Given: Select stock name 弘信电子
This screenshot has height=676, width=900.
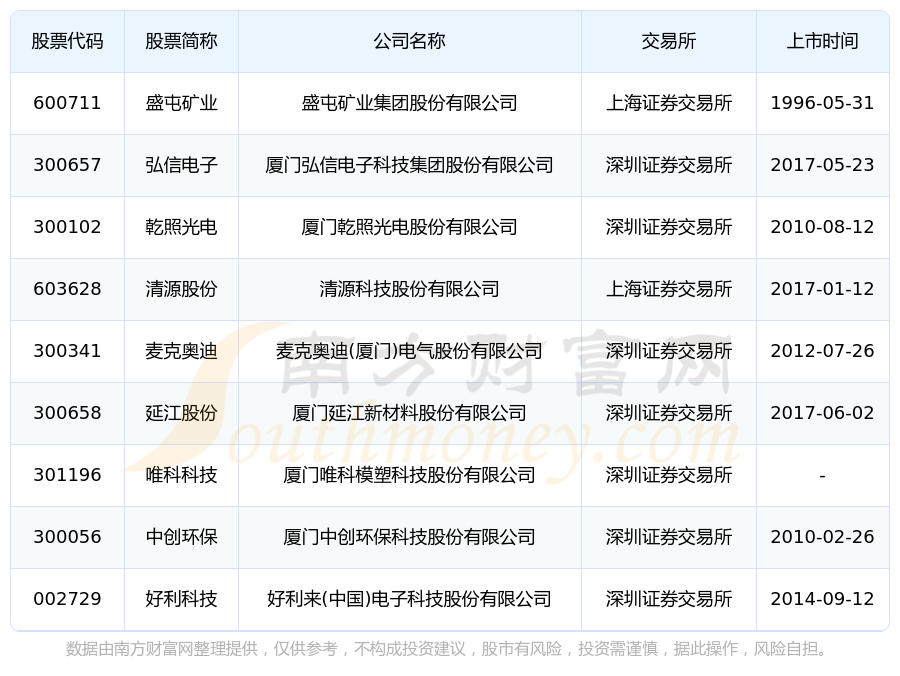Looking at the screenshot, I should click(181, 165).
